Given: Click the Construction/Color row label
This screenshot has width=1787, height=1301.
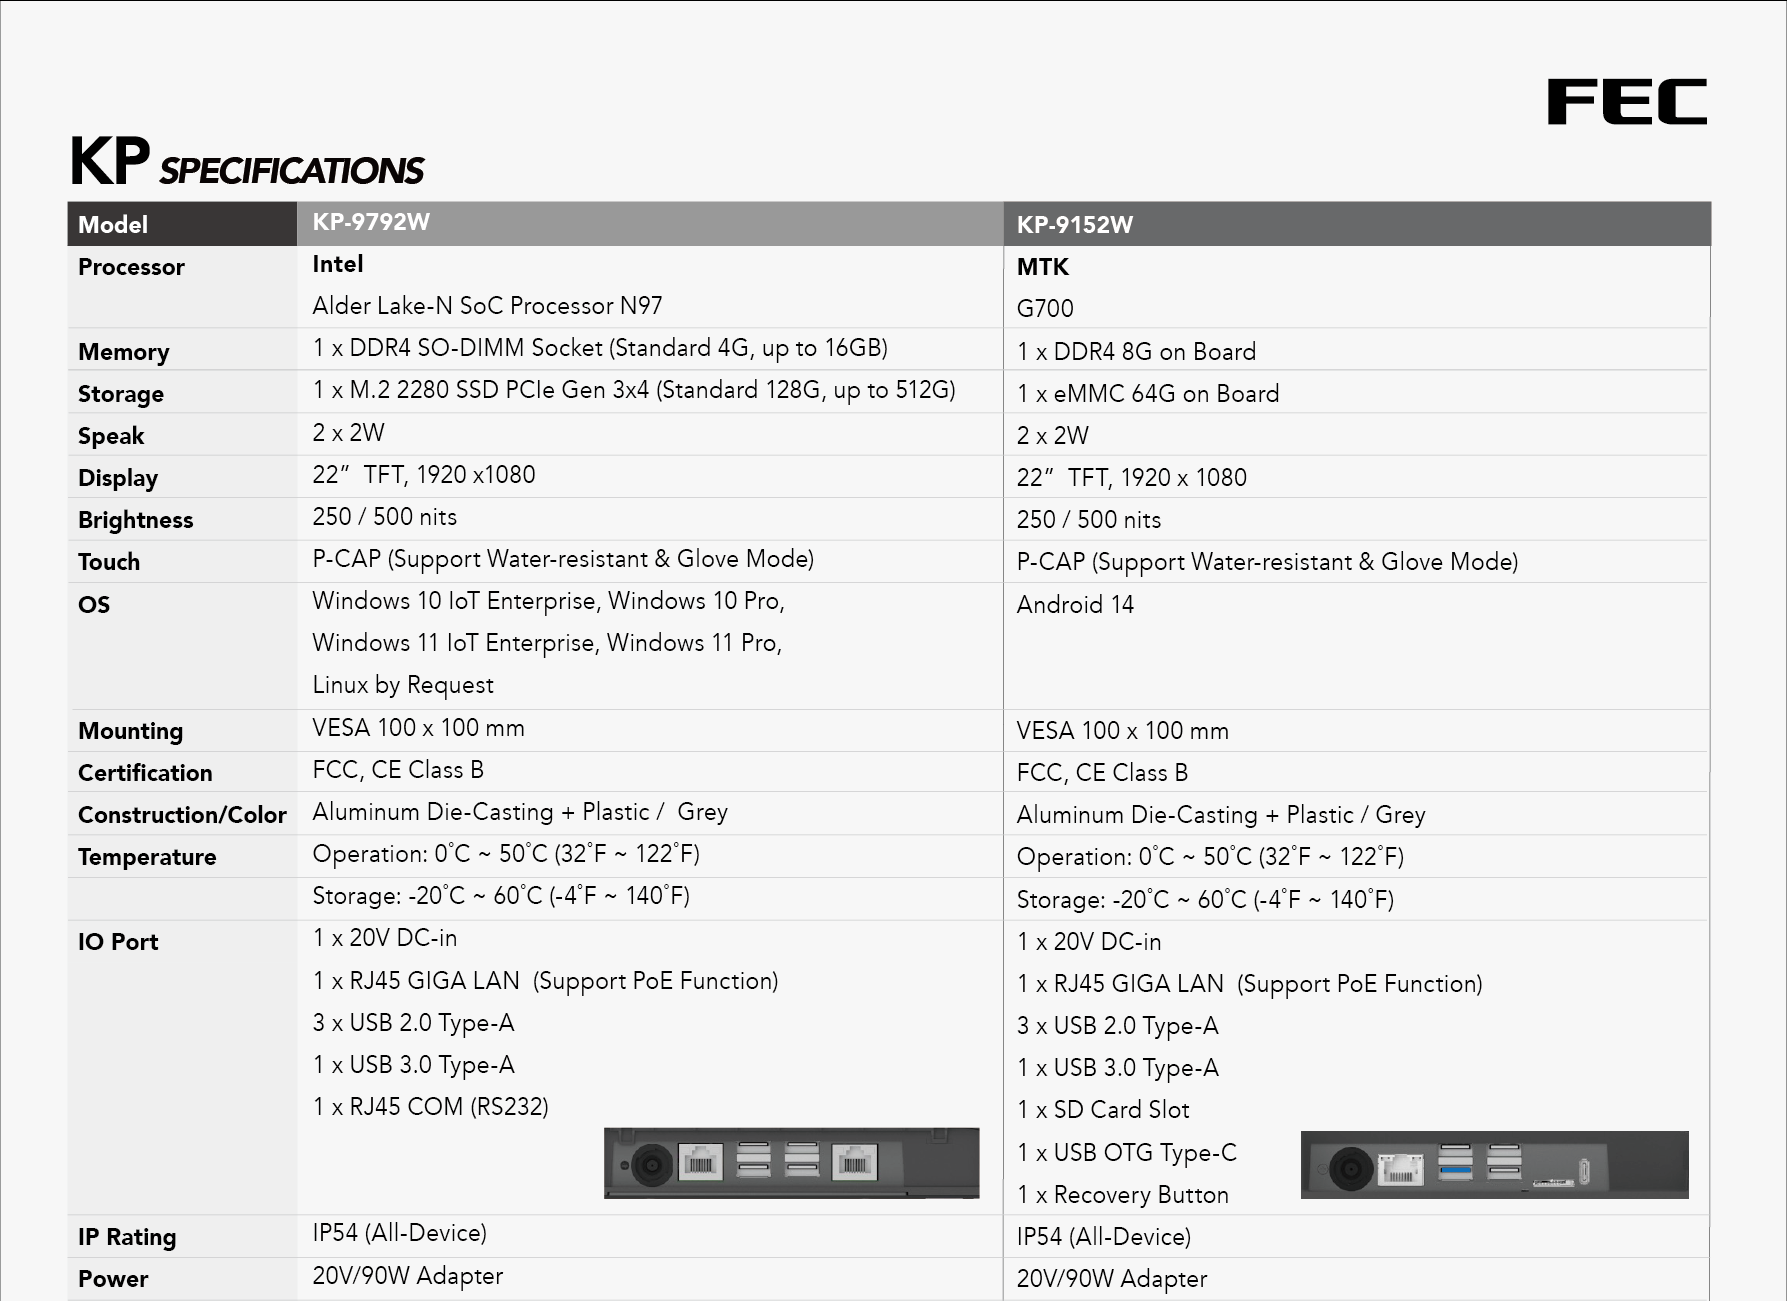Looking at the screenshot, I should click(182, 815).
